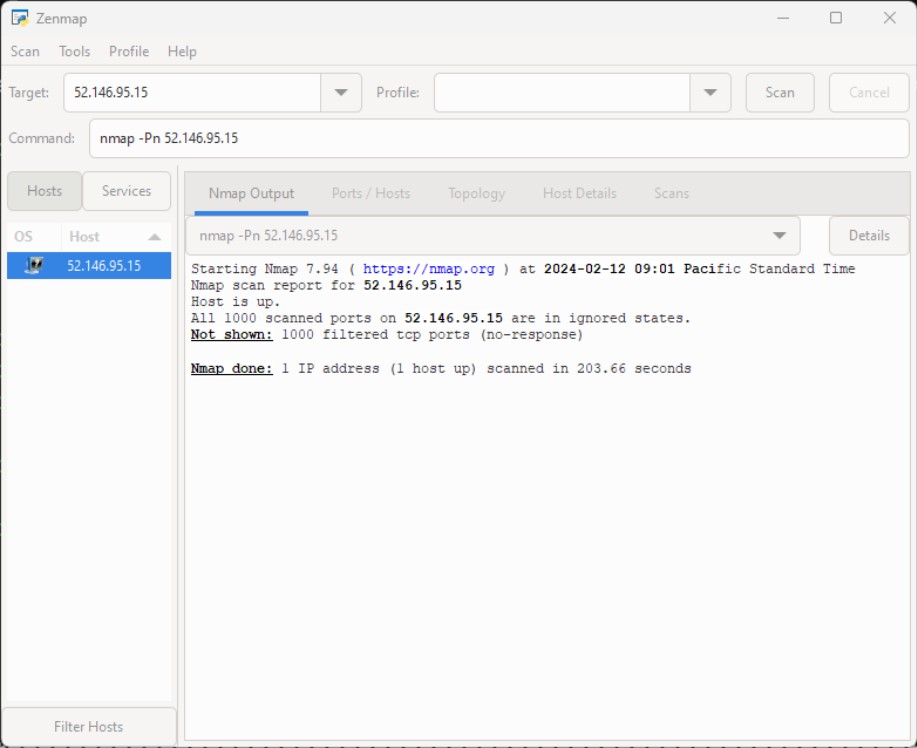Switch to the Ports / Hosts tab
Viewport: 917px width, 748px height.
point(371,194)
